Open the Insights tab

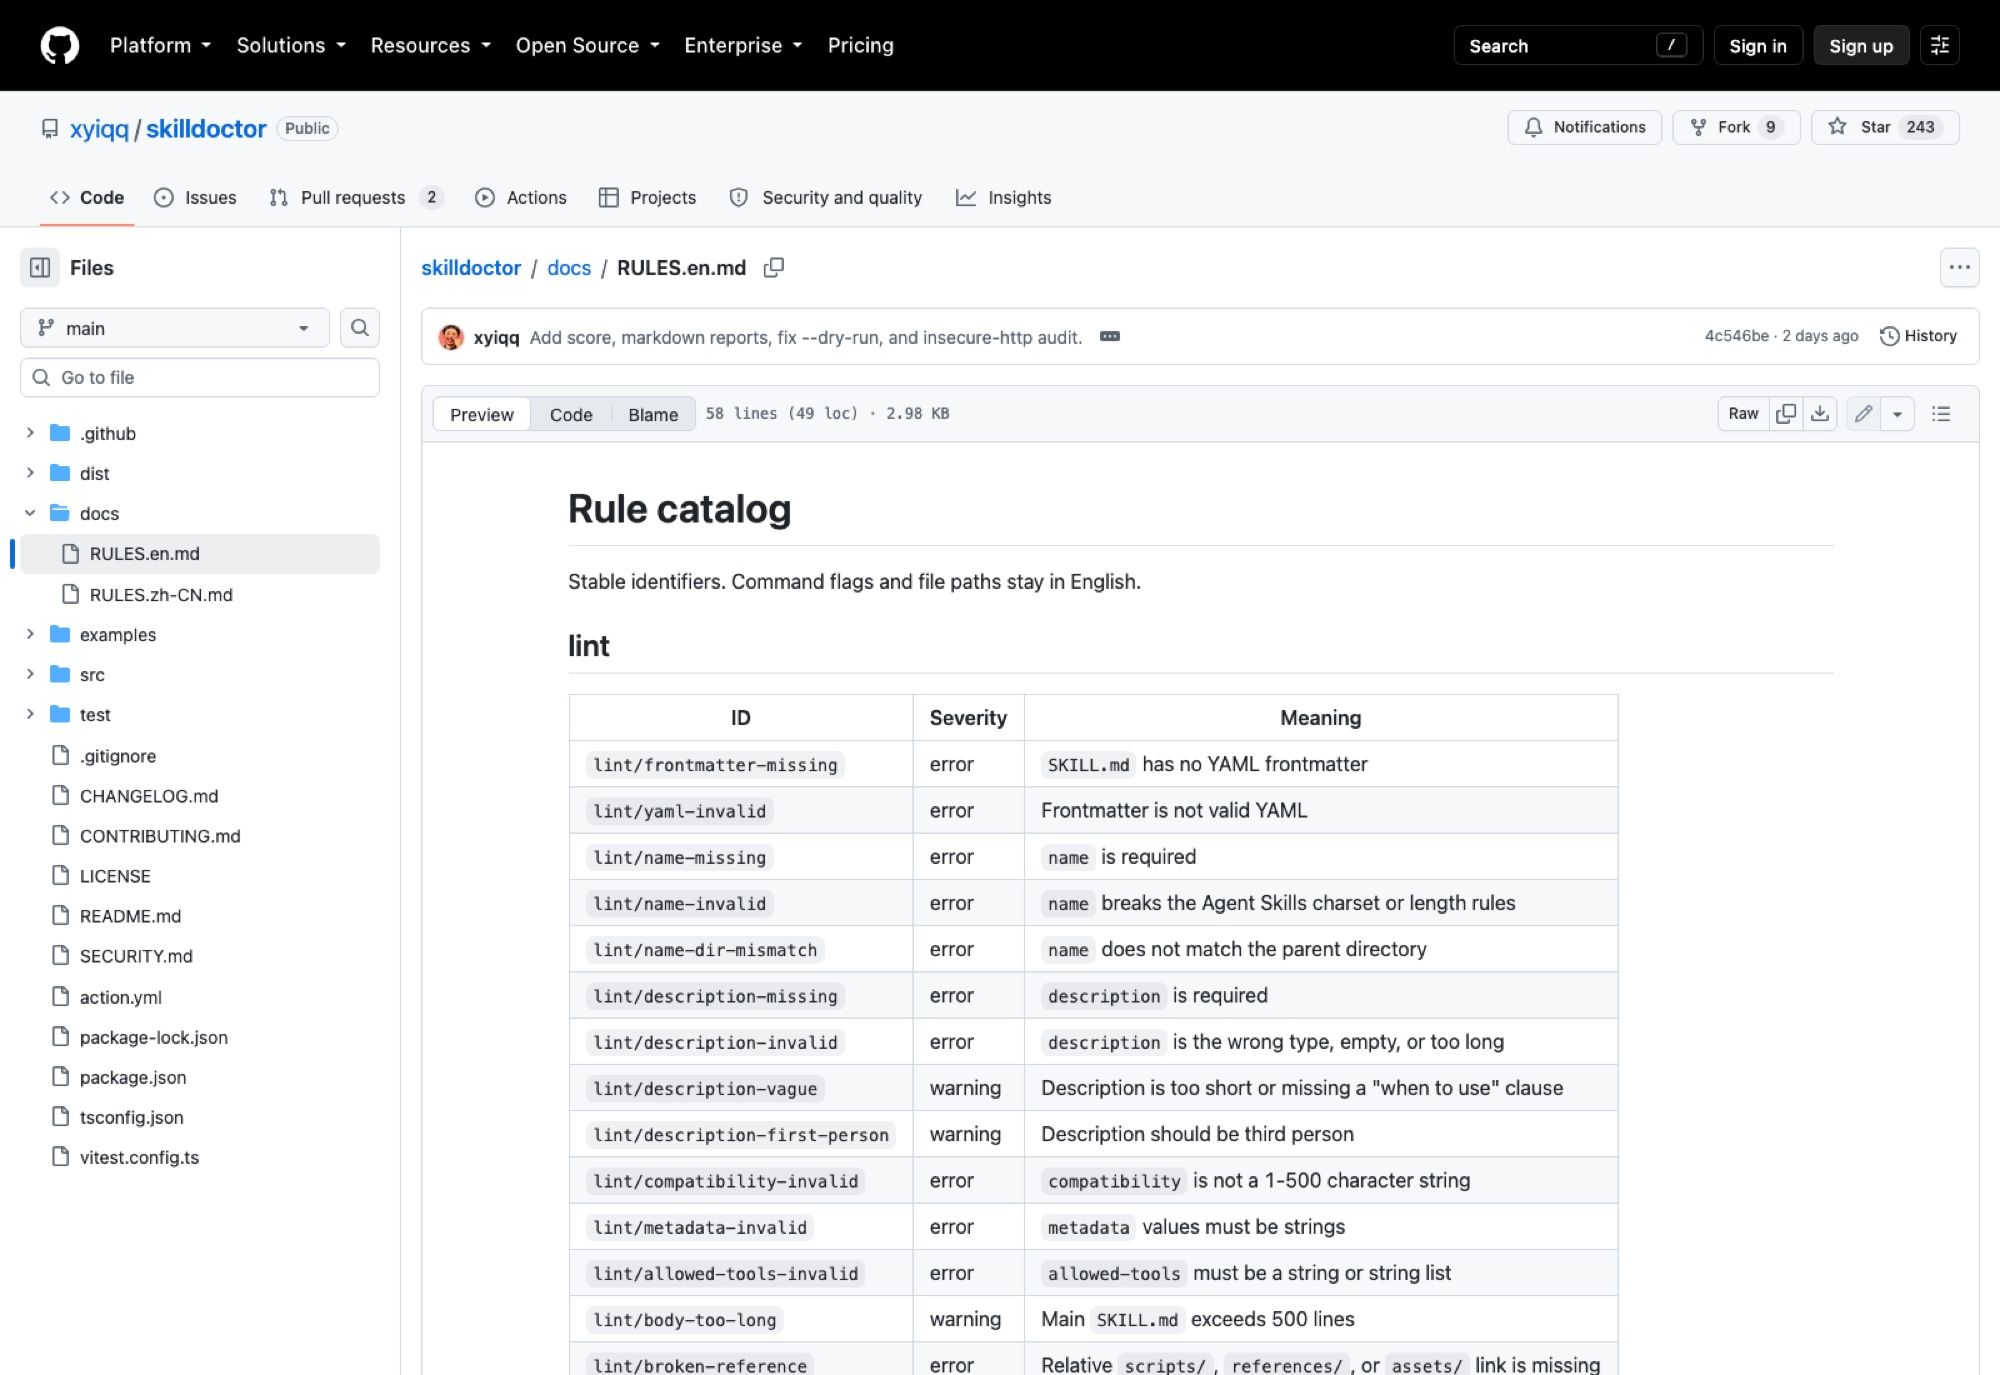1003,198
